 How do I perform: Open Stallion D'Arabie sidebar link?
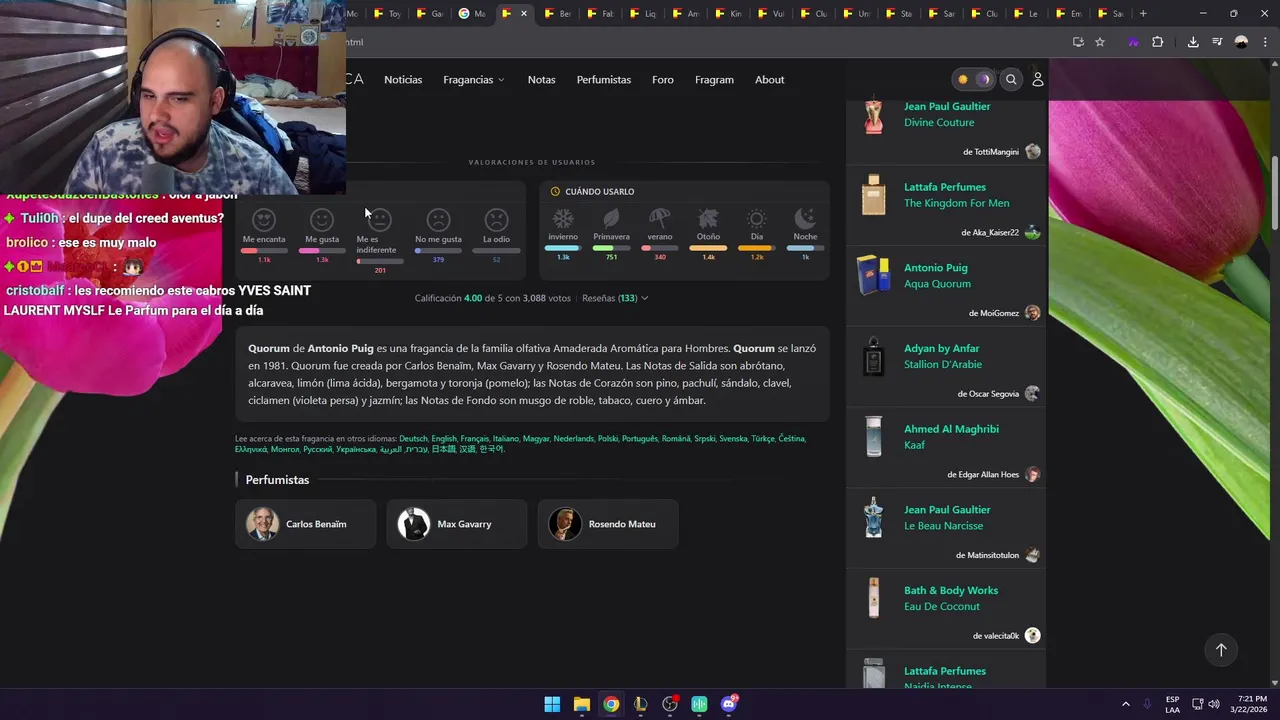point(943,365)
